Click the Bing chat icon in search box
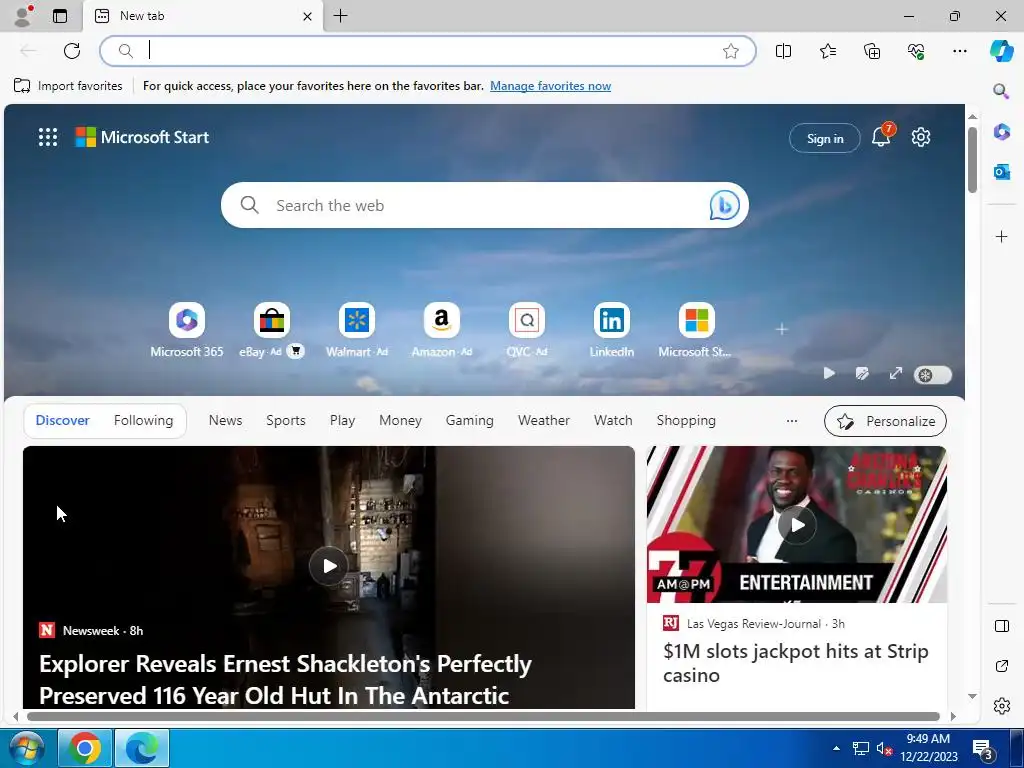The width and height of the screenshot is (1024, 768). pos(724,205)
